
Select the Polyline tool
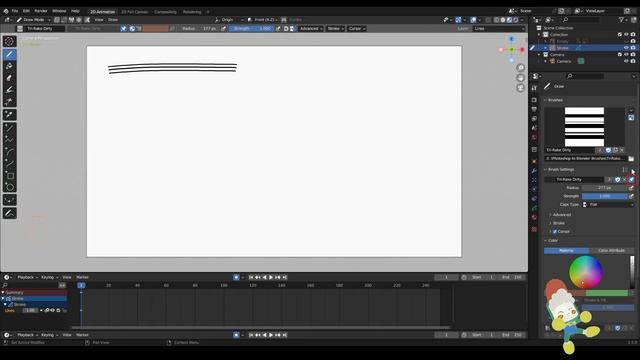coord(9,140)
